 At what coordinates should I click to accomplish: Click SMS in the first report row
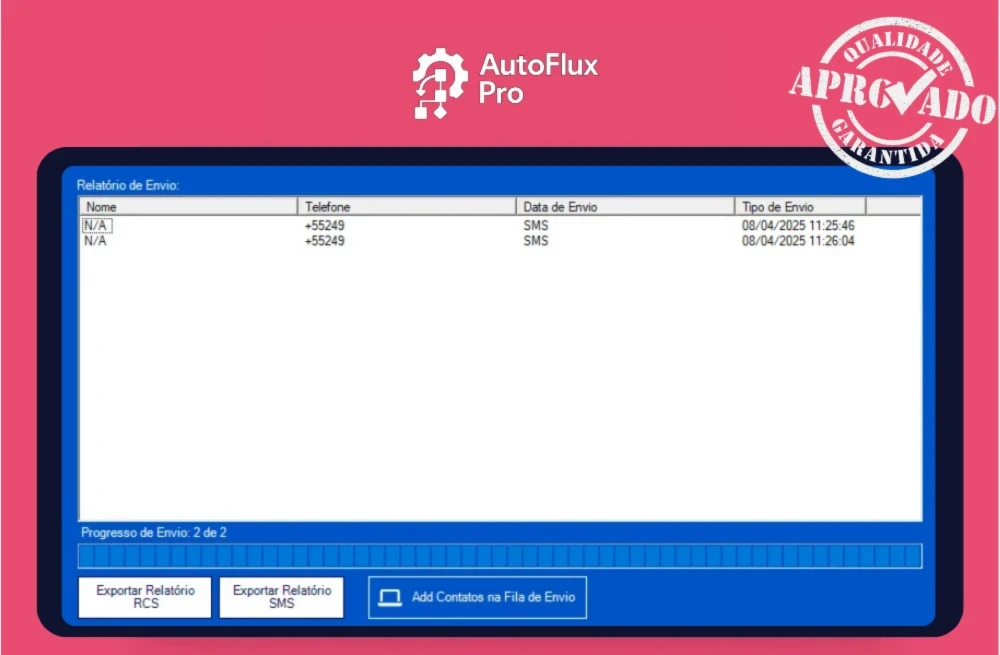pyautogui.click(x=536, y=226)
